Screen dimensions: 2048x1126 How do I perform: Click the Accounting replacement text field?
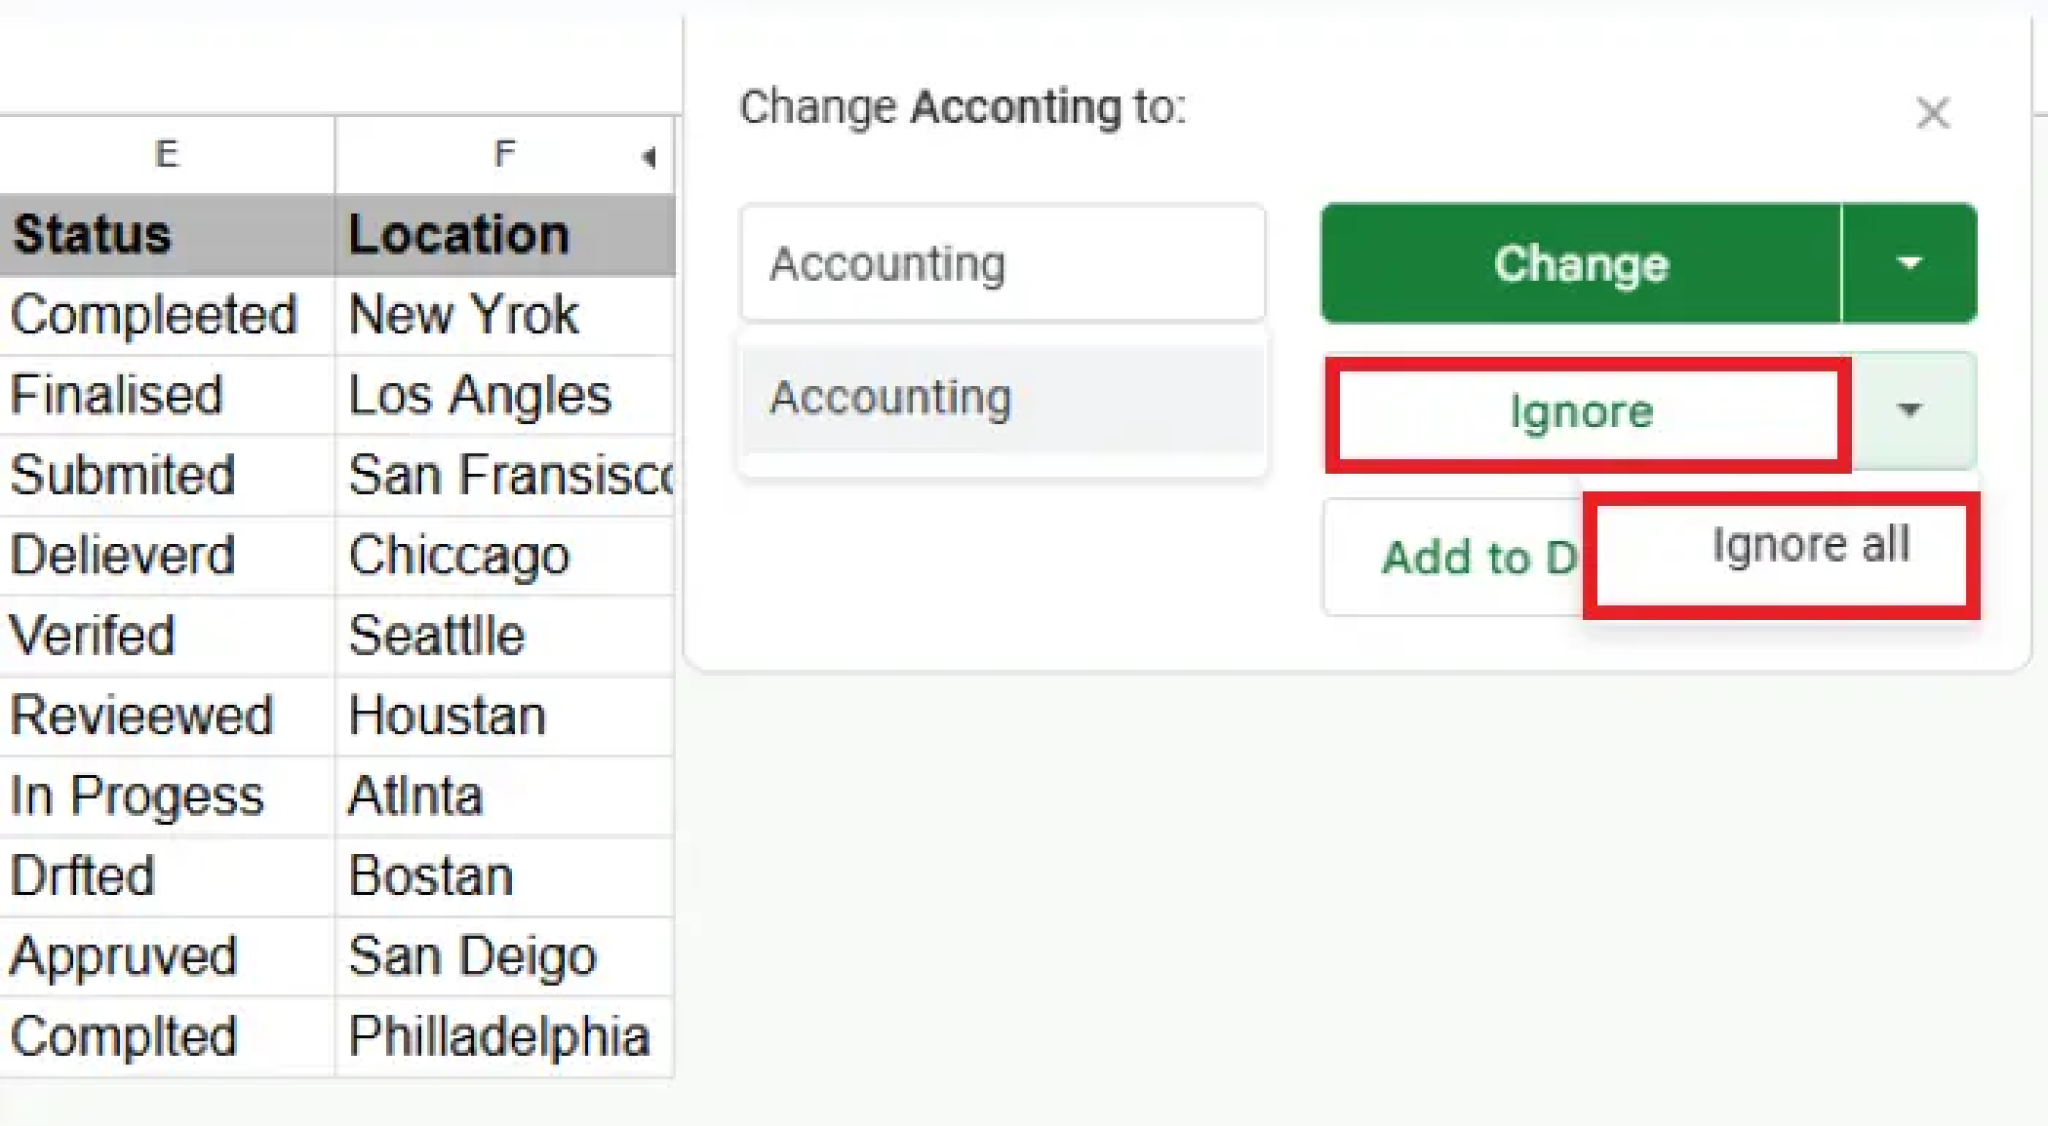pyautogui.click(x=1002, y=264)
